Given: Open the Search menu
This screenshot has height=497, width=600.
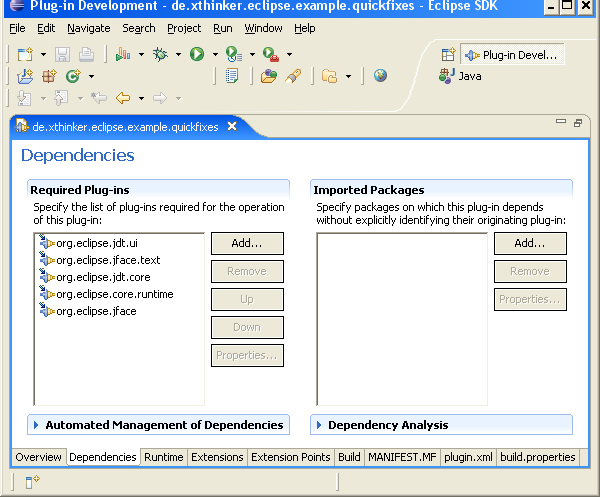Looking at the screenshot, I should pos(139,28).
